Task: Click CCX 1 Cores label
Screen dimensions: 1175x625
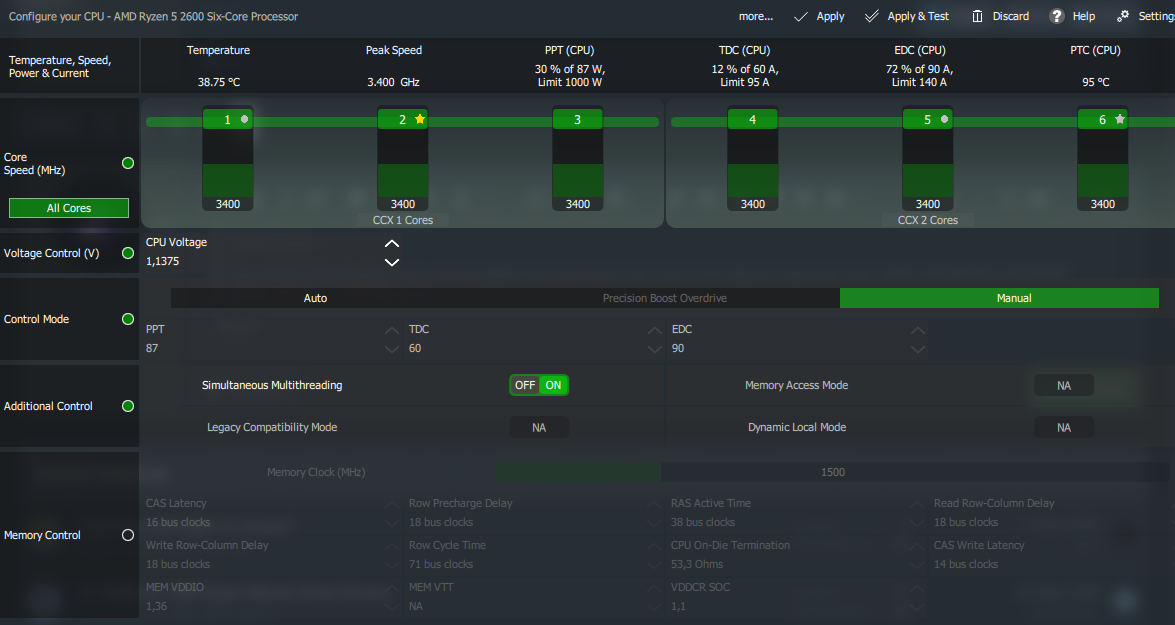Action: 403,220
